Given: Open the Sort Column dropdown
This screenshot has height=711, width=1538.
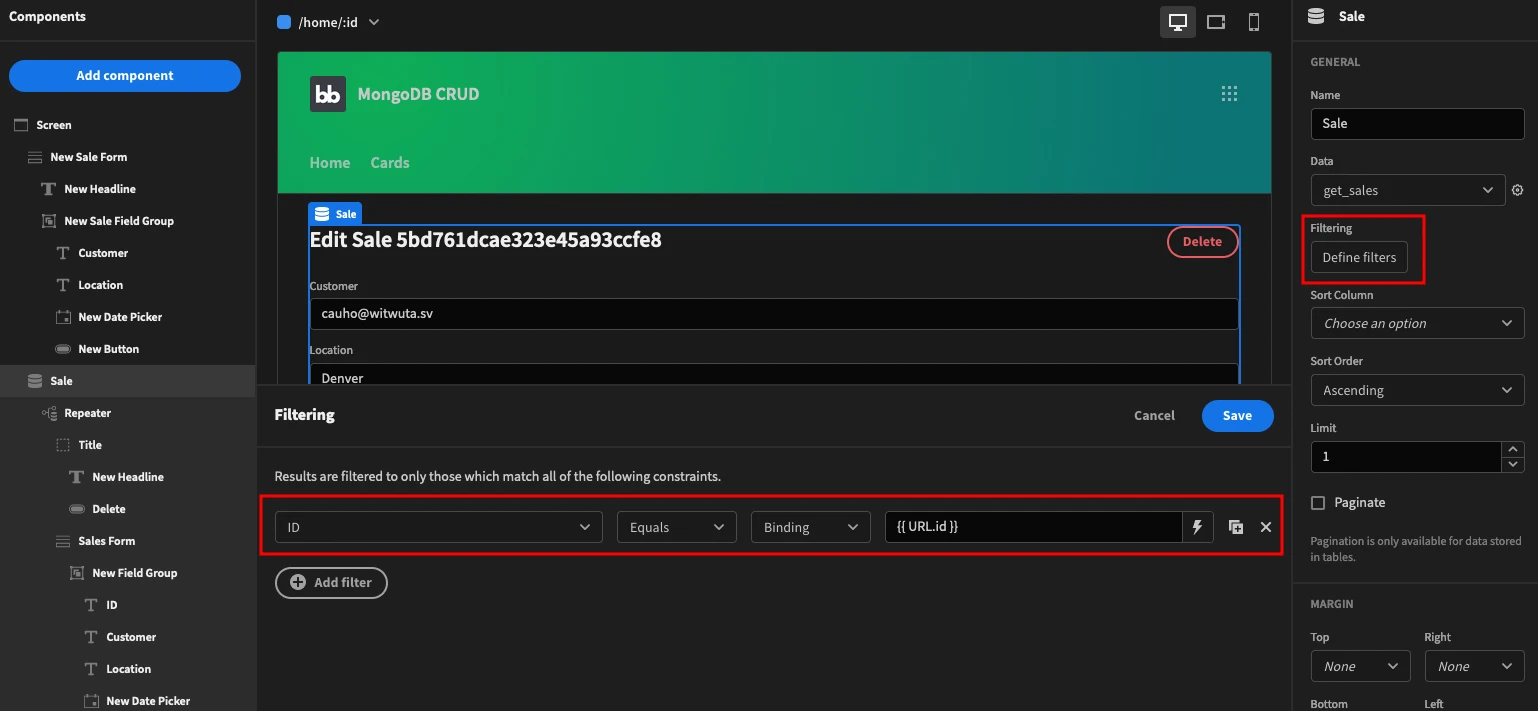Looking at the screenshot, I should [1417, 323].
